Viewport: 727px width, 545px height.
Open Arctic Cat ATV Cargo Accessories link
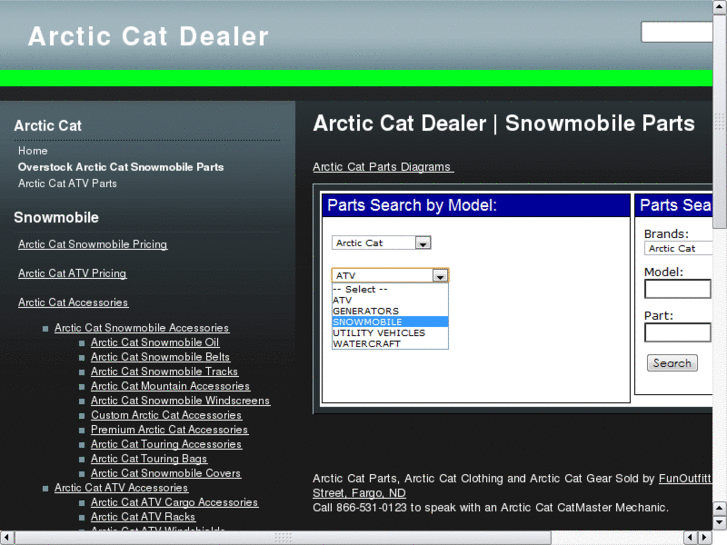174,502
